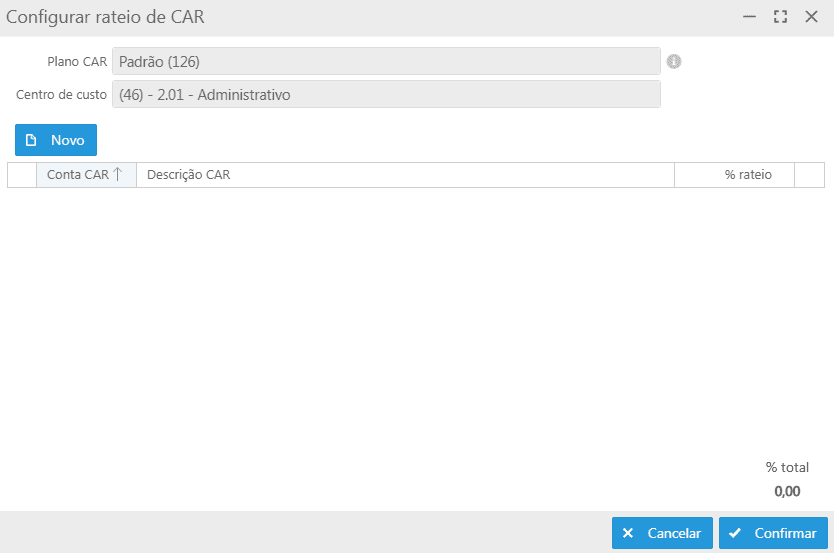The height and width of the screenshot is (553, 834).
Task: Click the blank last header cell after % rateio
Action: 809,175
